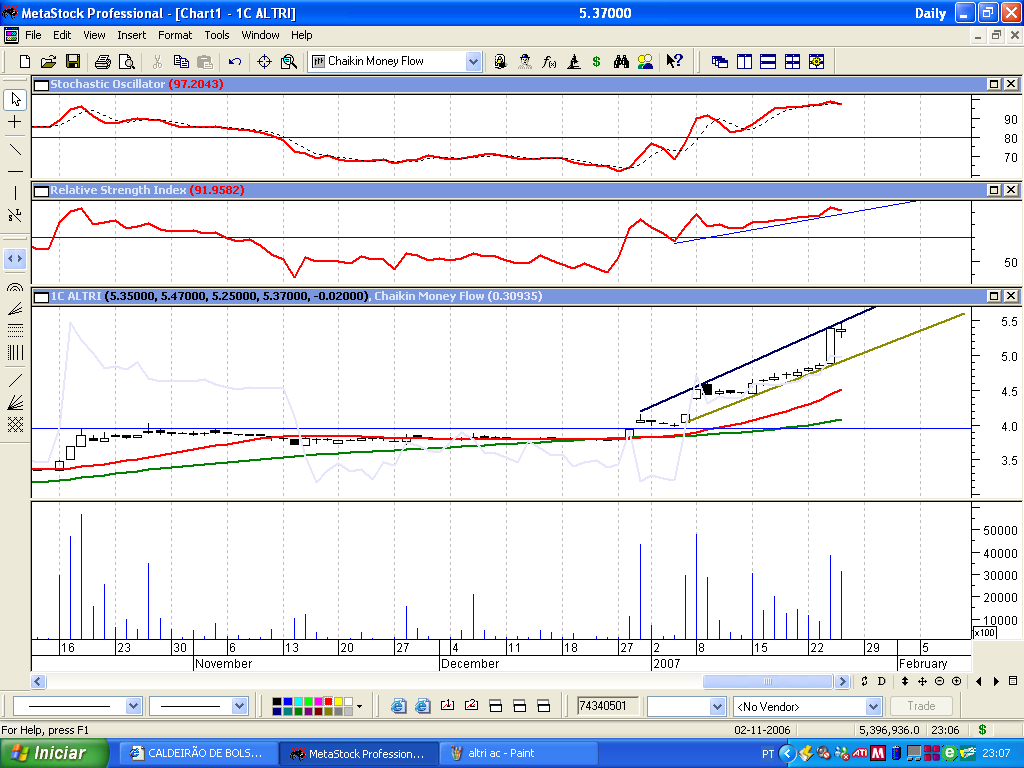This screenshot has height=768, width=1024.
Task: Select the Print icon in toolbar
Action: click(x=103, y=61)
